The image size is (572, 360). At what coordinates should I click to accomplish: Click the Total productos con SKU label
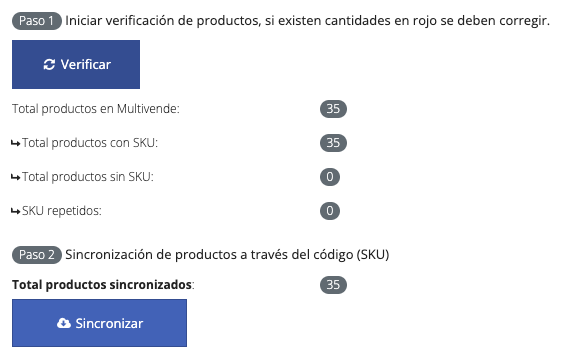[90, 143]
